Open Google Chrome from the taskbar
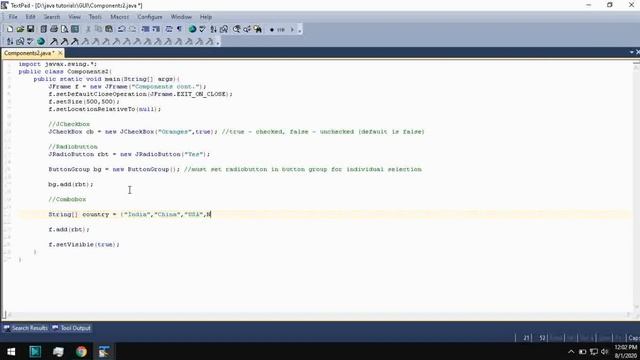Screen dimensions: 640x360 (x=81, y=351)
